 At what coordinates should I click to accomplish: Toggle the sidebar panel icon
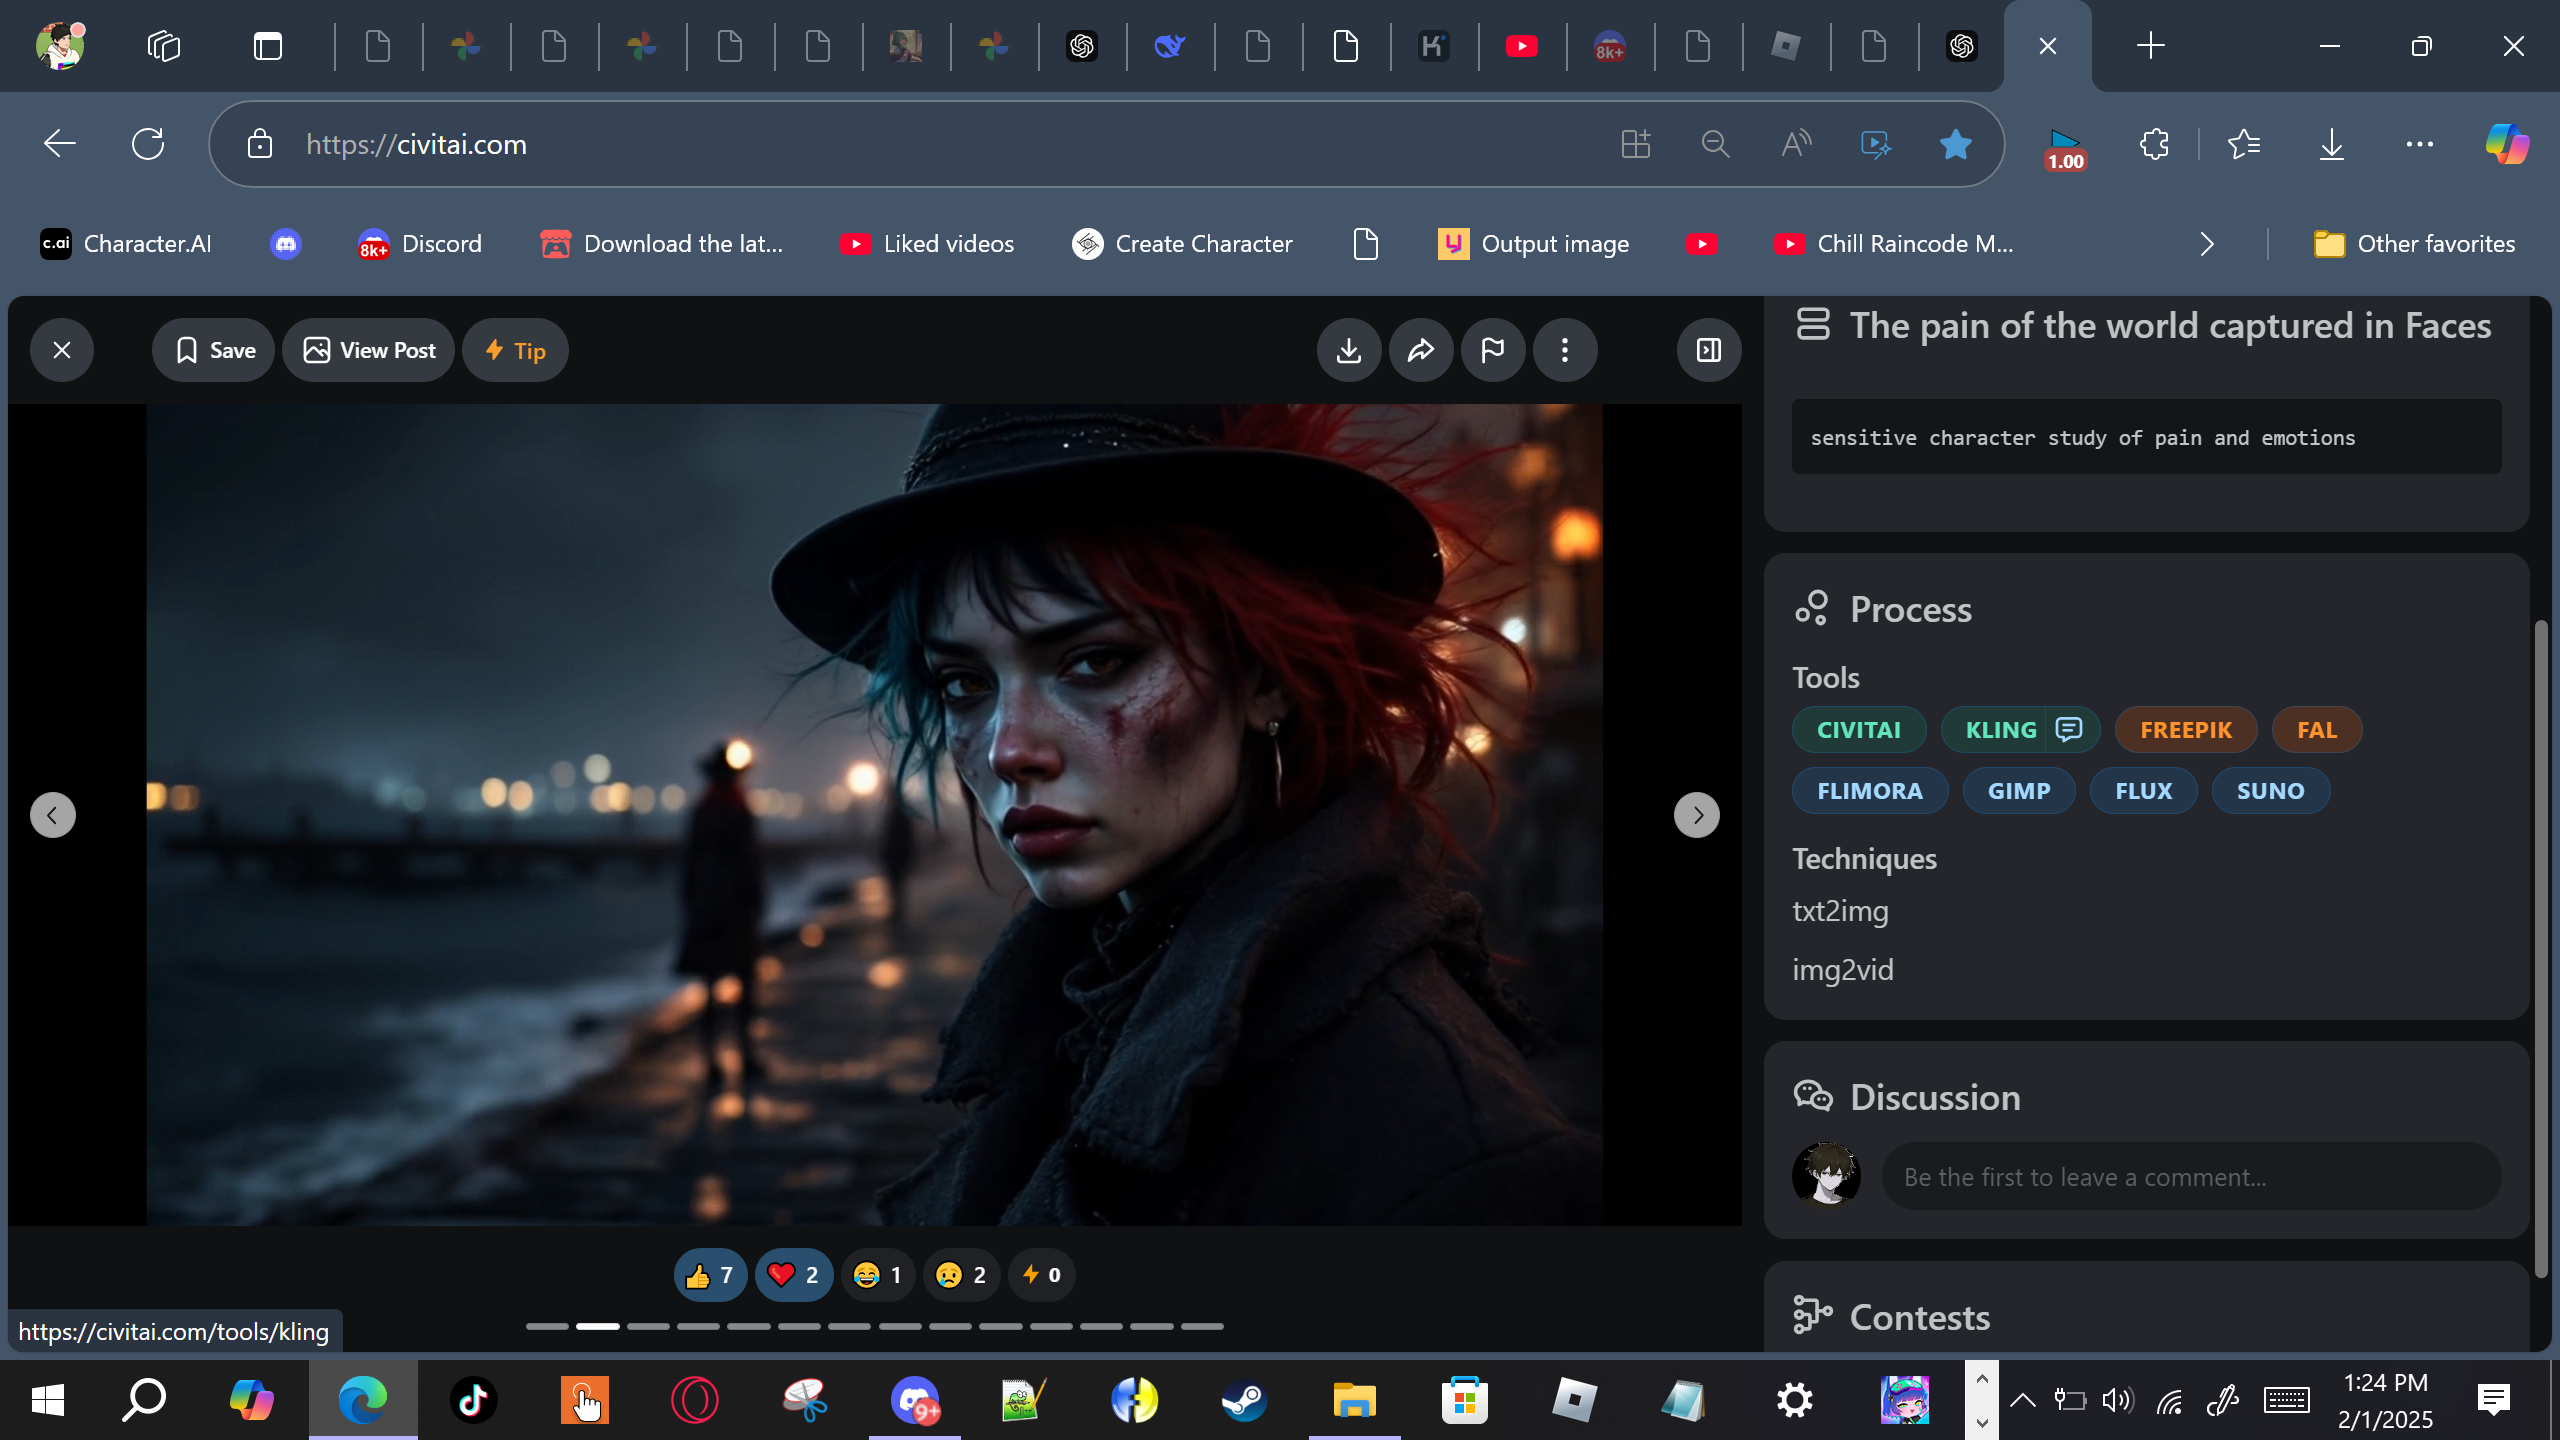point(1709,350)
